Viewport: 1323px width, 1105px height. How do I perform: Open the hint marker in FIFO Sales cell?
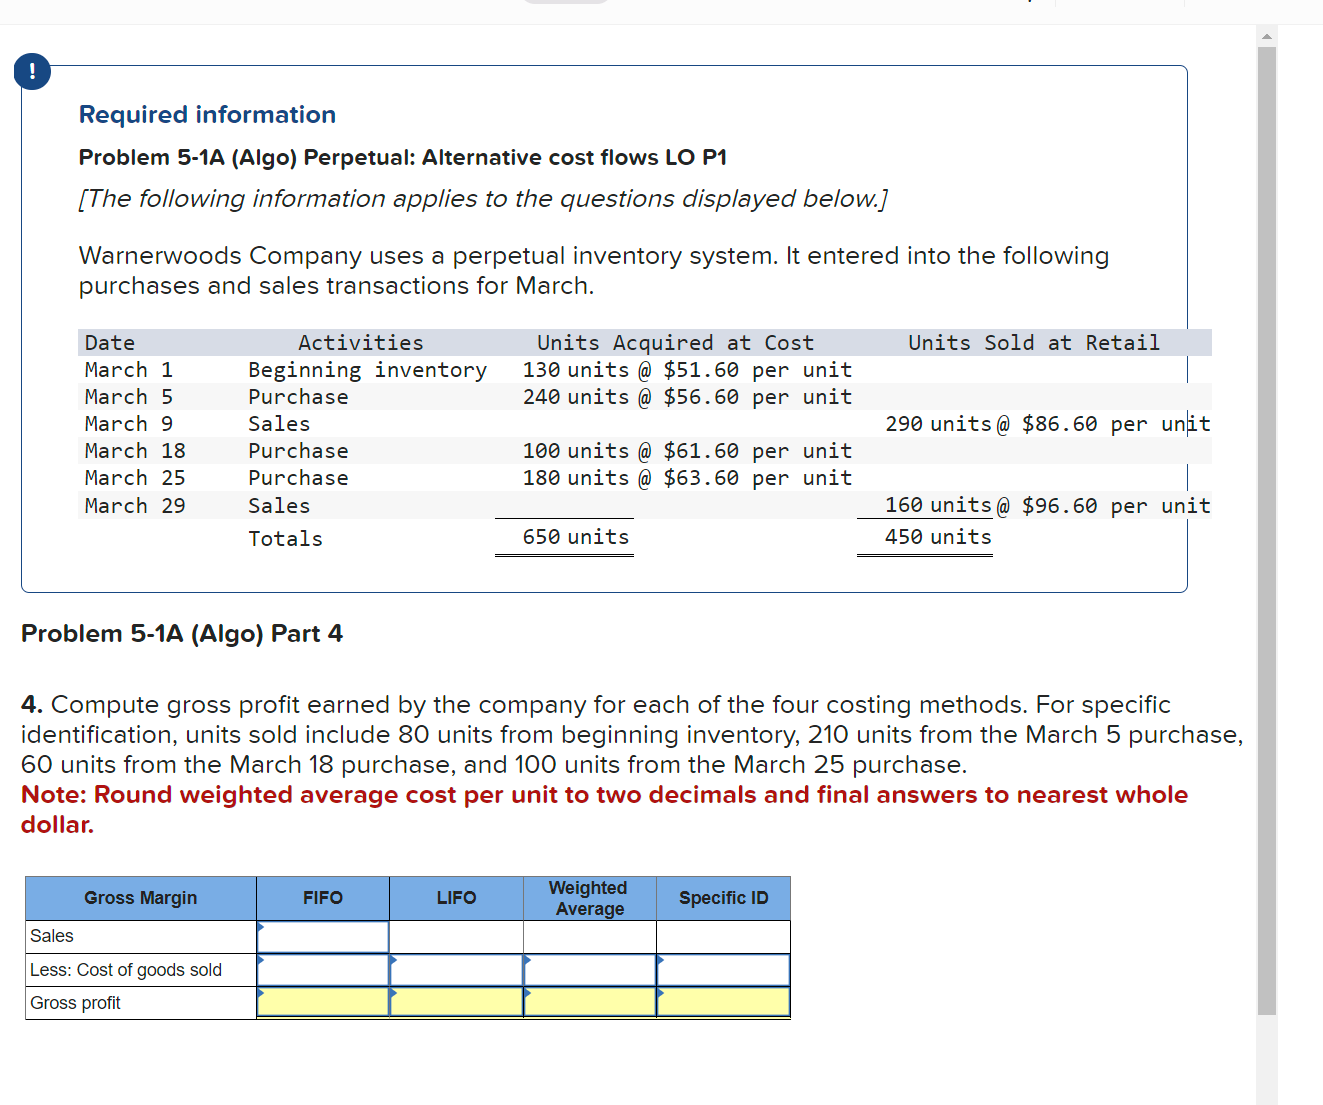click(262, 930)
